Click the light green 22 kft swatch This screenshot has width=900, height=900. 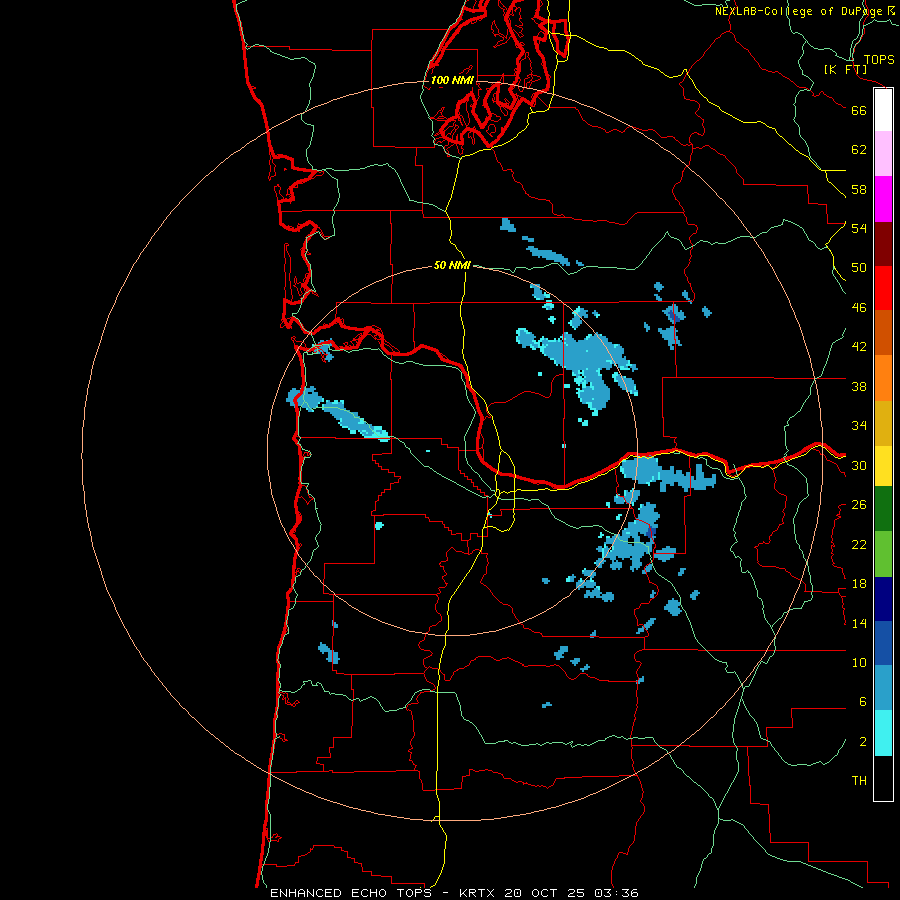point(883,554)
